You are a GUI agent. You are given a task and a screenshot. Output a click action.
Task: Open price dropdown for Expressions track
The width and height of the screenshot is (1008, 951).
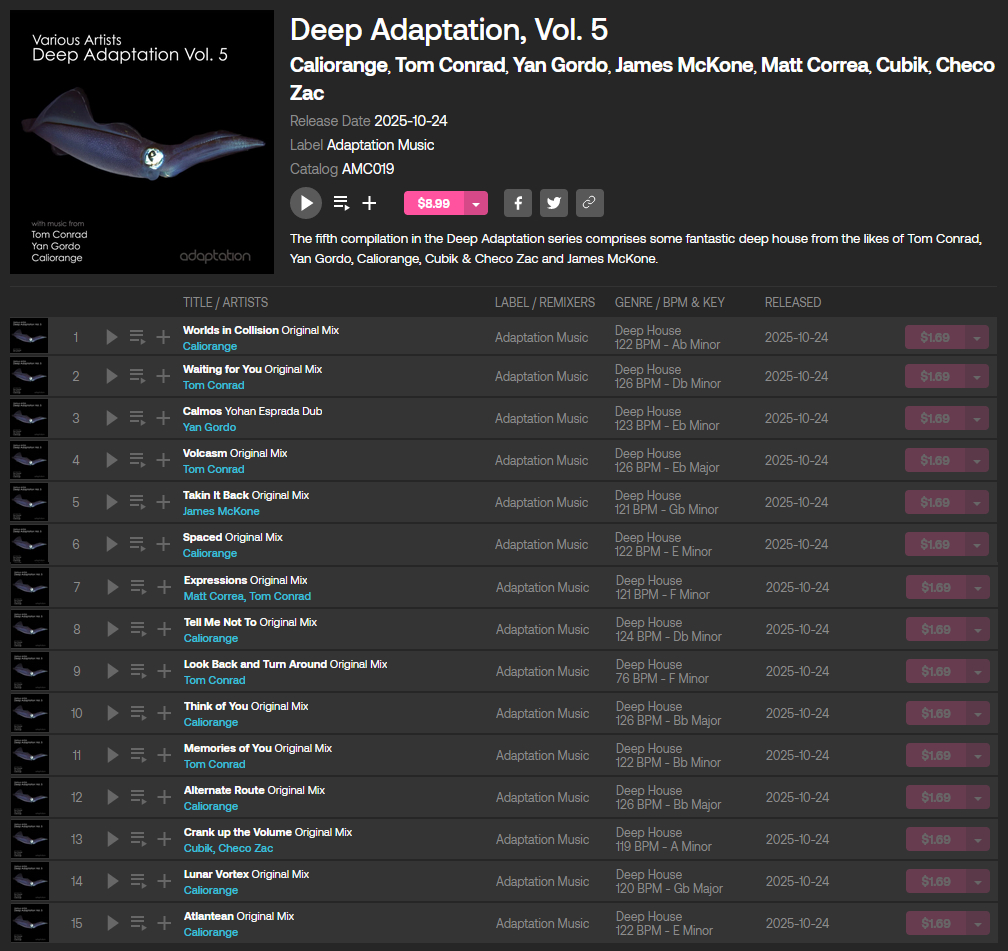[x=976, y=587]
